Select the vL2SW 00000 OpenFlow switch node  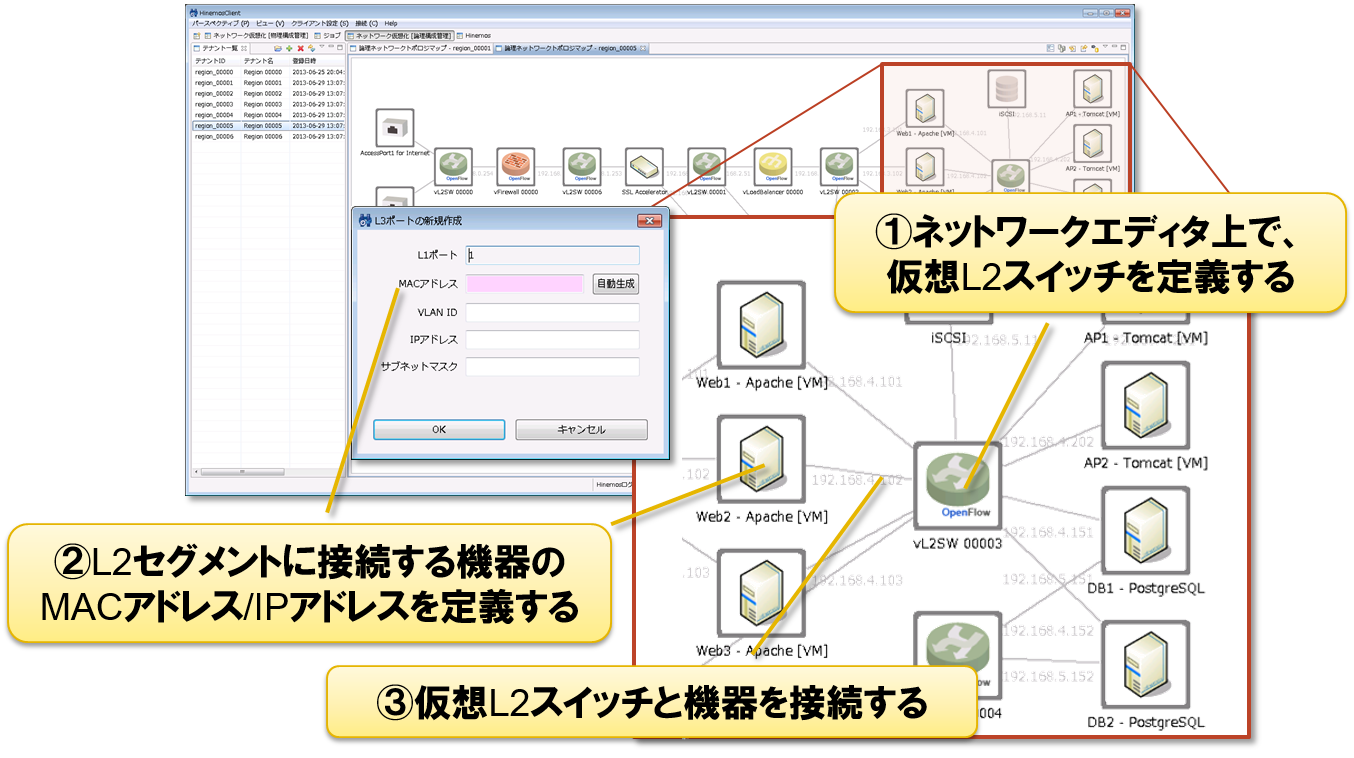452,166
